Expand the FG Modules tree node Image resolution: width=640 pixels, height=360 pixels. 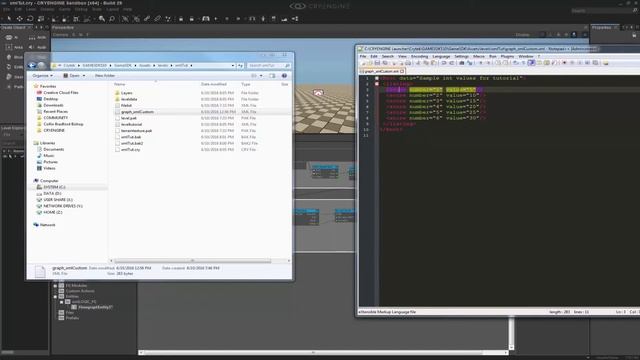coord(55,286)
